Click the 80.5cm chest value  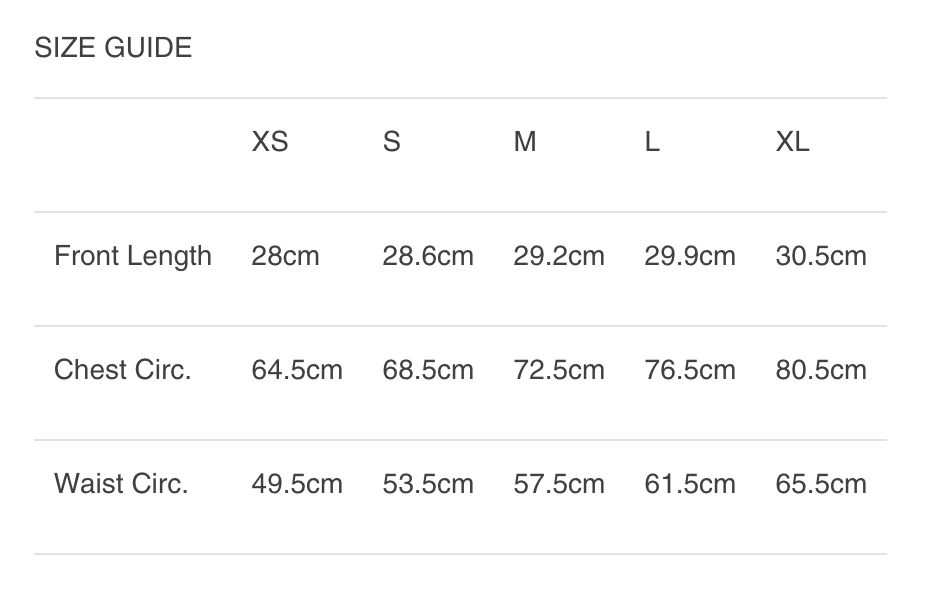tap(821, 370)
